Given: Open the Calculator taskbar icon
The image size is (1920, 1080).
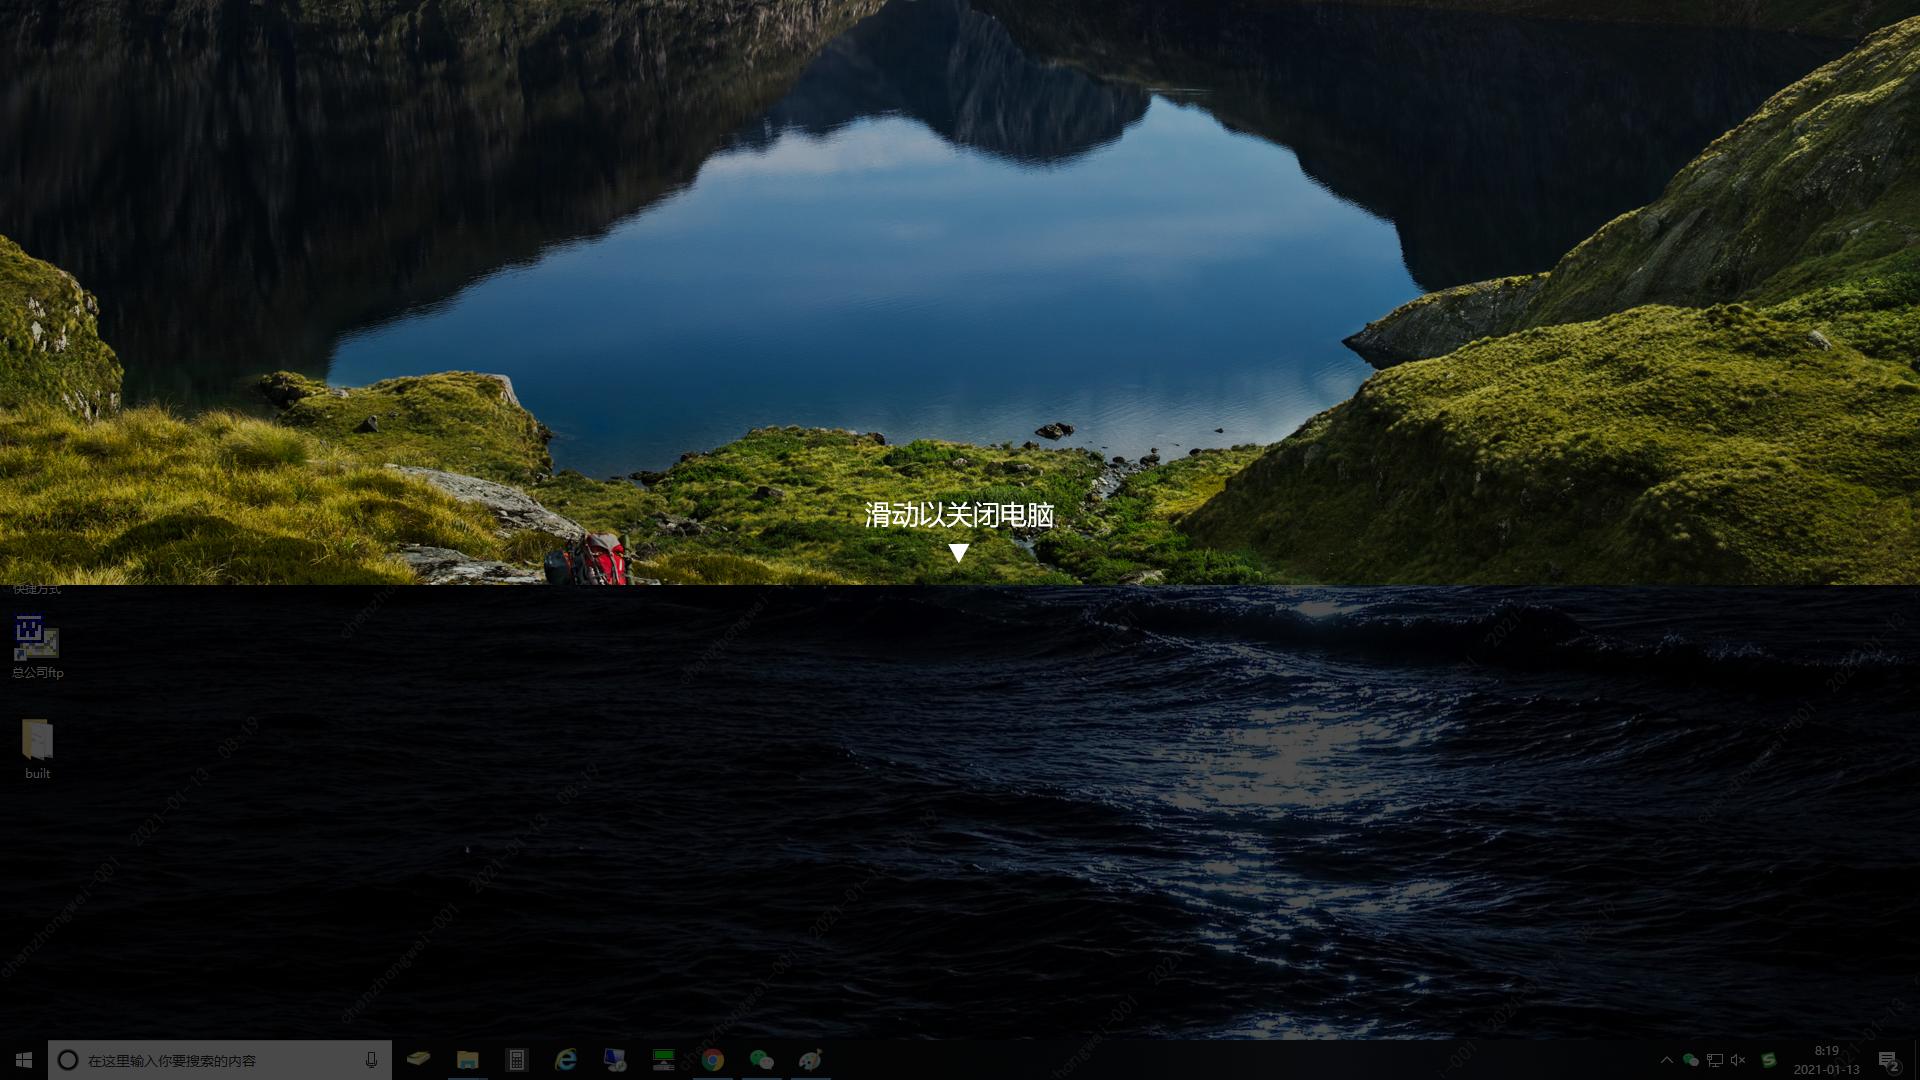Looking at the screenshot, I should [x=516, y=1060].
